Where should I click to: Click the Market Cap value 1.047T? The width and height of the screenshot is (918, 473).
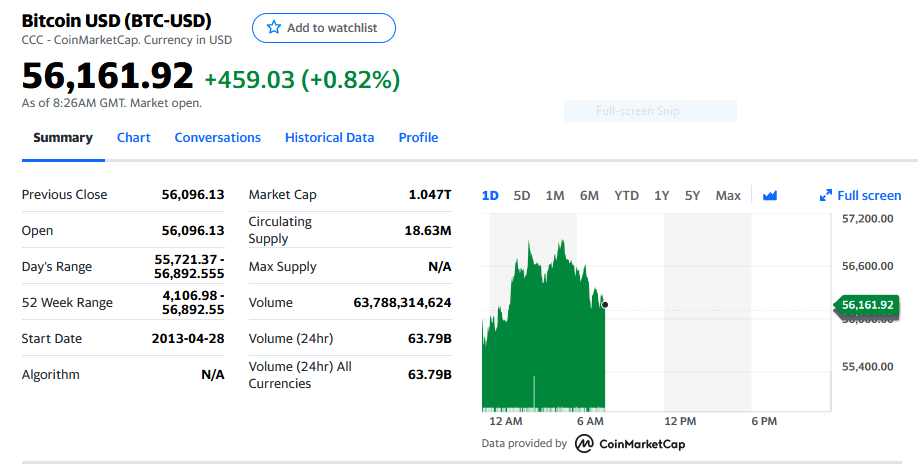coord(430,194)
